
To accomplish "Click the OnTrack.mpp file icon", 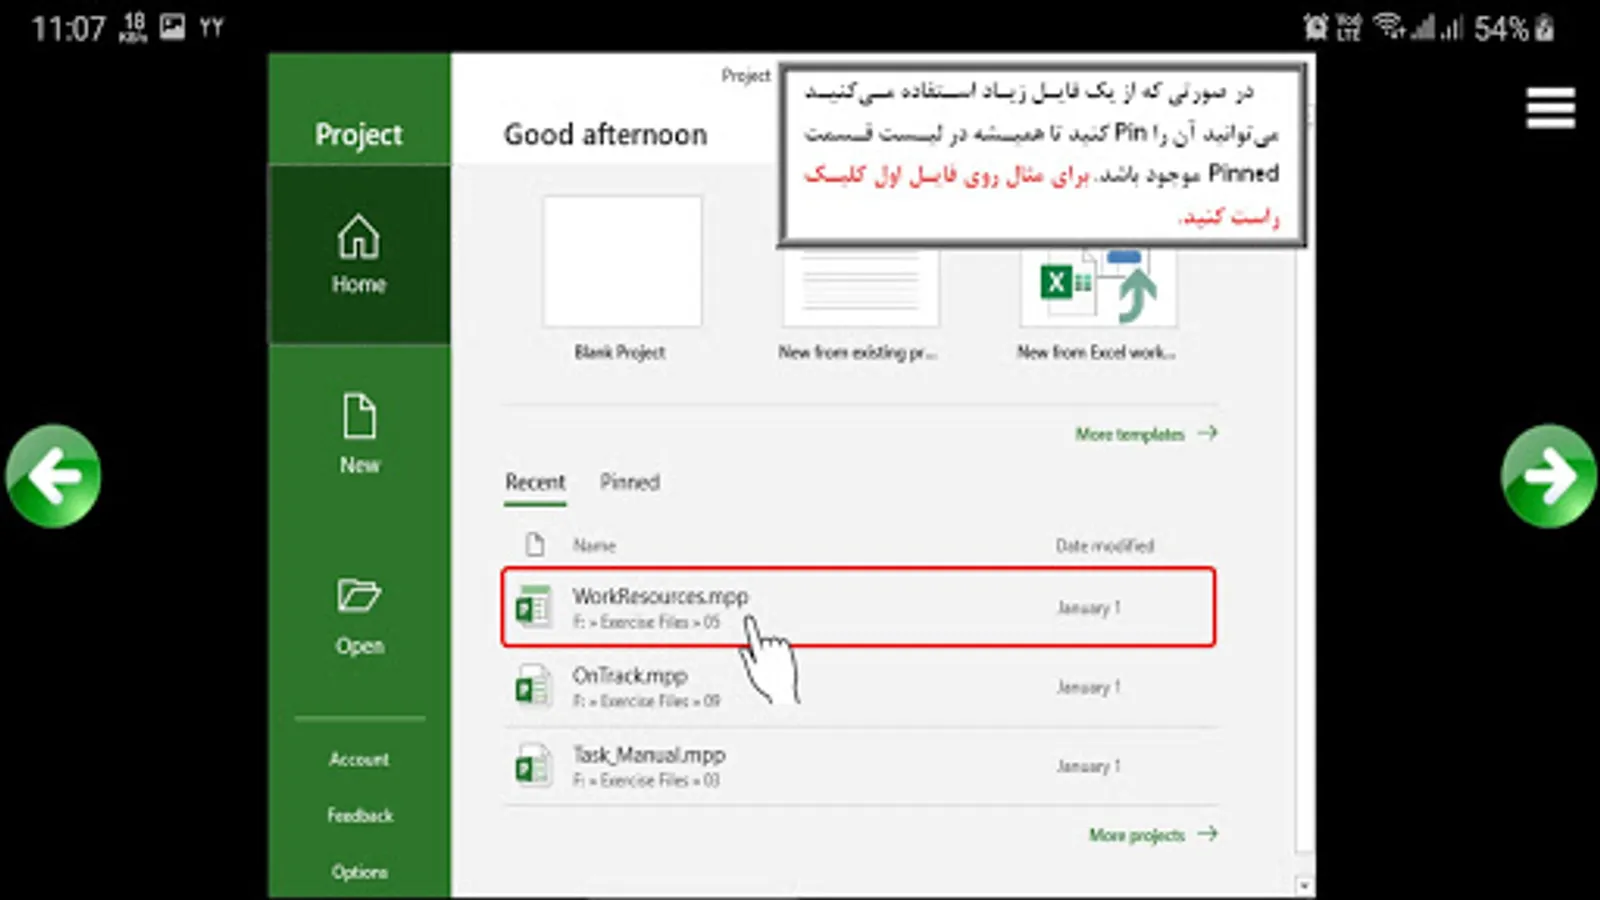I will pos(533,686).
